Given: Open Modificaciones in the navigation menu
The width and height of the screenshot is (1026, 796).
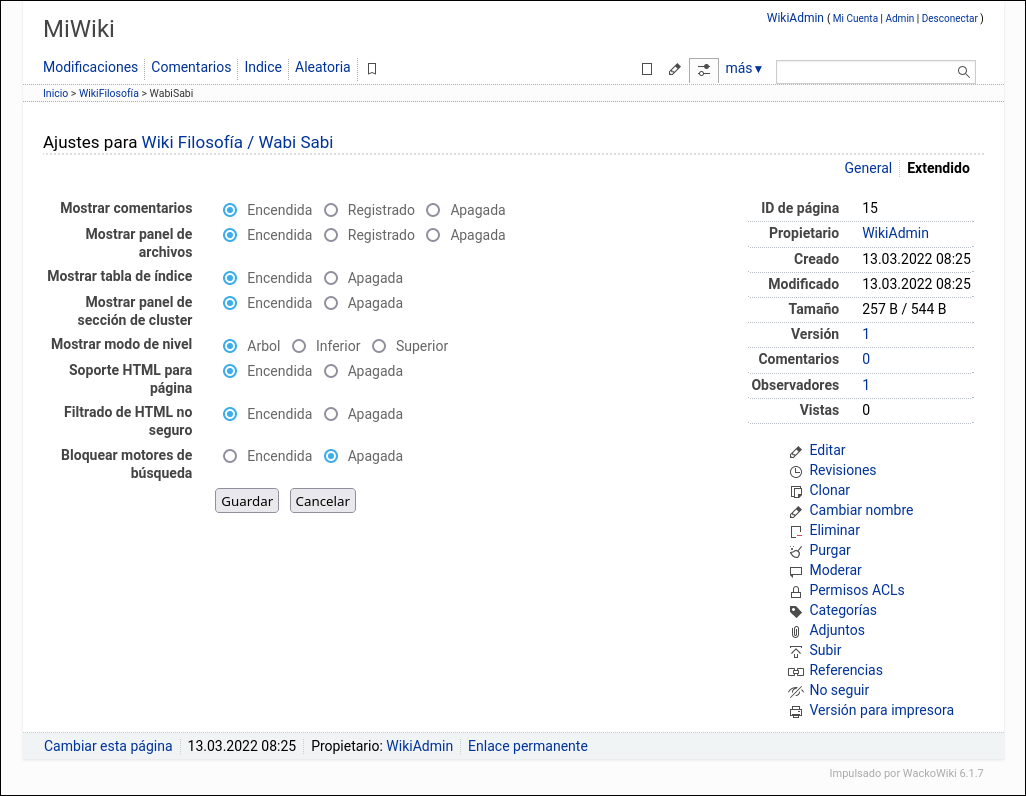Looking at the screenshot, I should [90, 67].
